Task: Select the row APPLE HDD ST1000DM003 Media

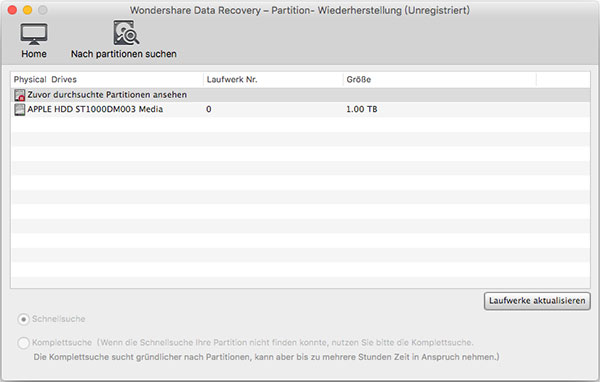Action: point(300,109)
